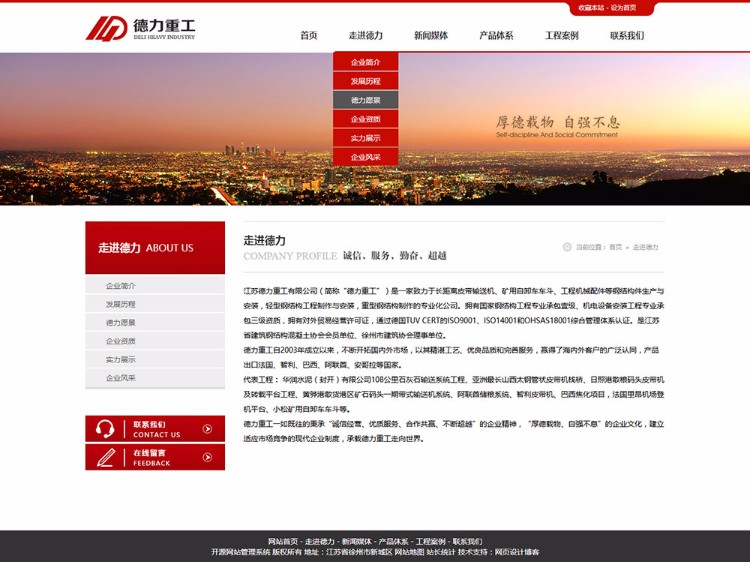Viewport: 750px width, 562px height.
Task: Open 企业风采 in the left sidebar list
Action: click(x=155, y=378)
